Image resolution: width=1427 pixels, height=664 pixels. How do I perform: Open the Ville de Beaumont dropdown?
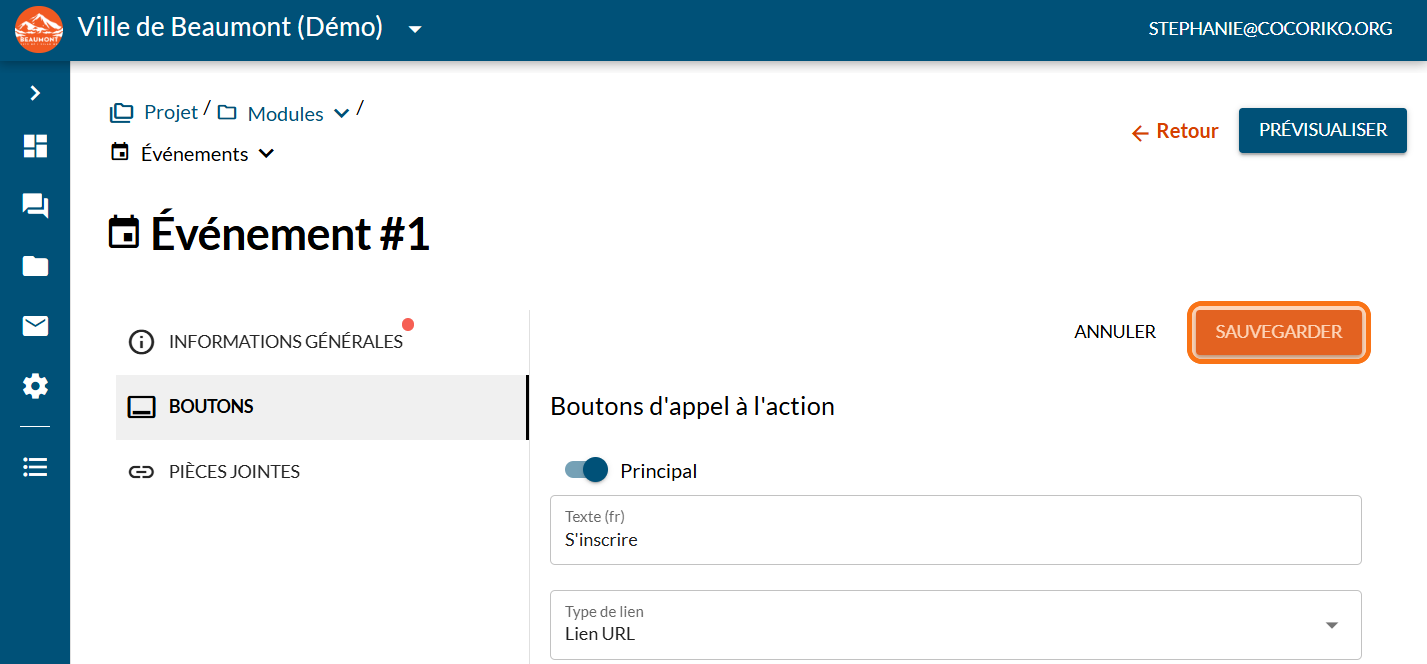(x=415, y=30)
